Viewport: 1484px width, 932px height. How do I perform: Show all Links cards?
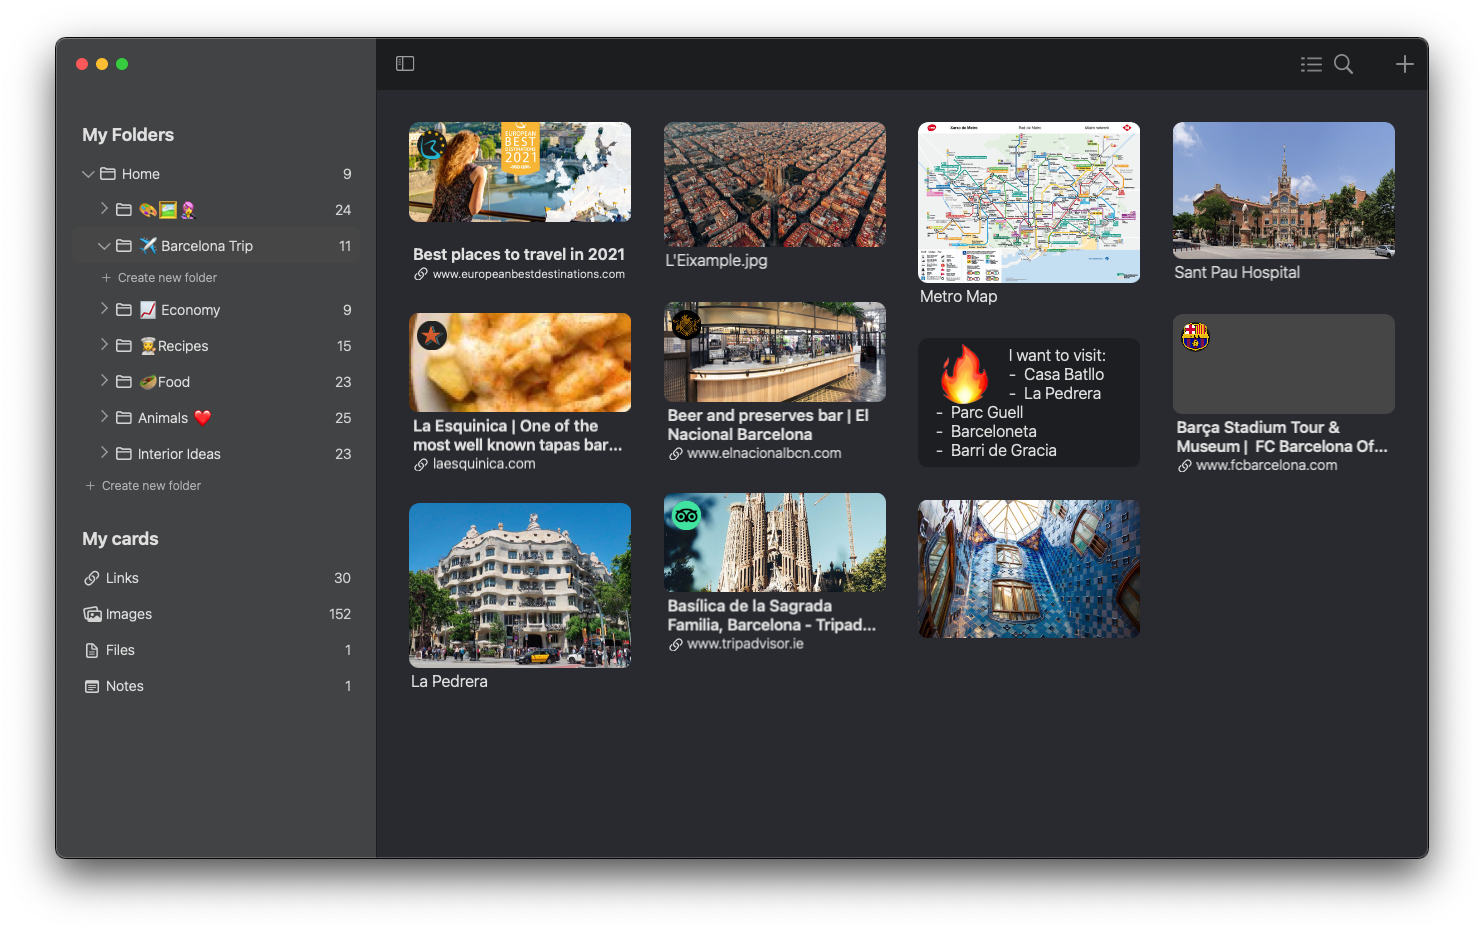pyautogui.click(x=216, y=578)
